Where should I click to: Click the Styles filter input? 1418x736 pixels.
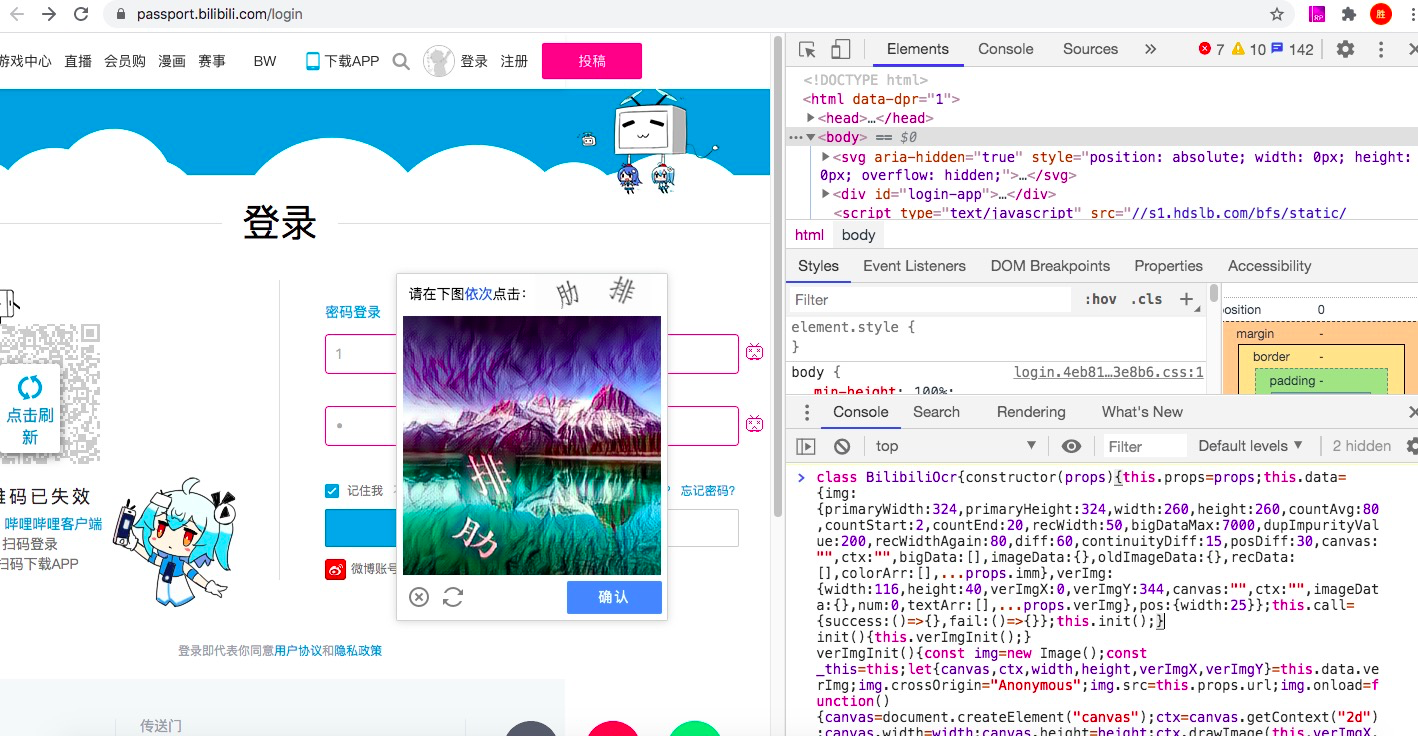[930, 299]
